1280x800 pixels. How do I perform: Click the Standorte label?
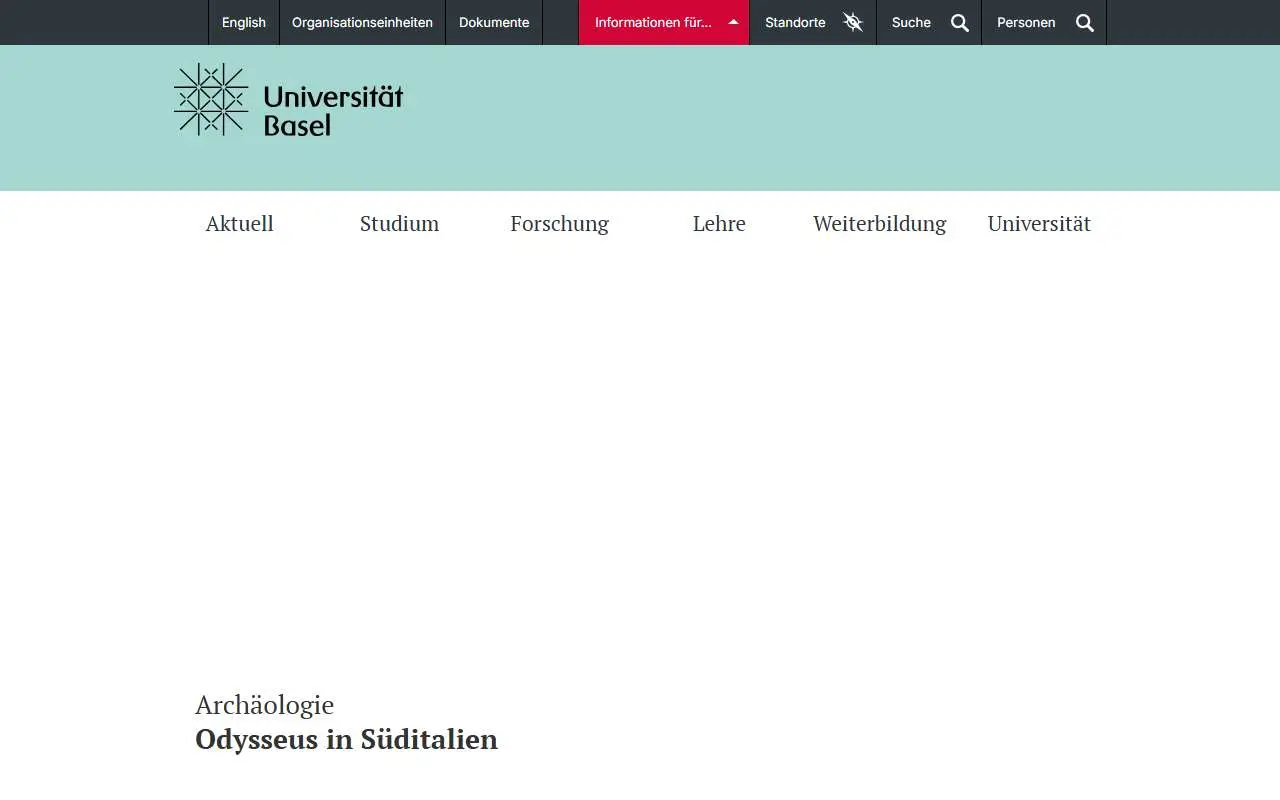[795, 22]
